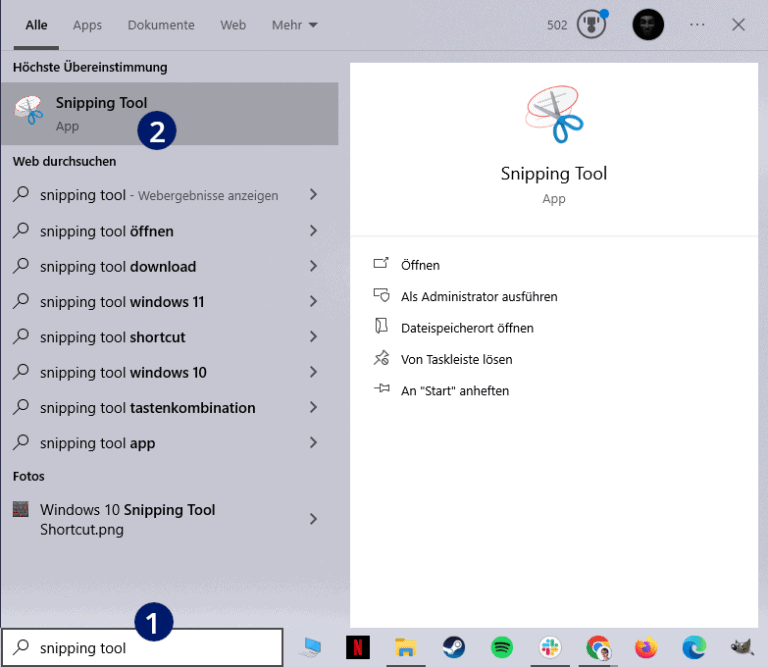Open File Explorer from the taskbar
The height and width of the screenshot is (667, 768).
click(x=405, y=648)
